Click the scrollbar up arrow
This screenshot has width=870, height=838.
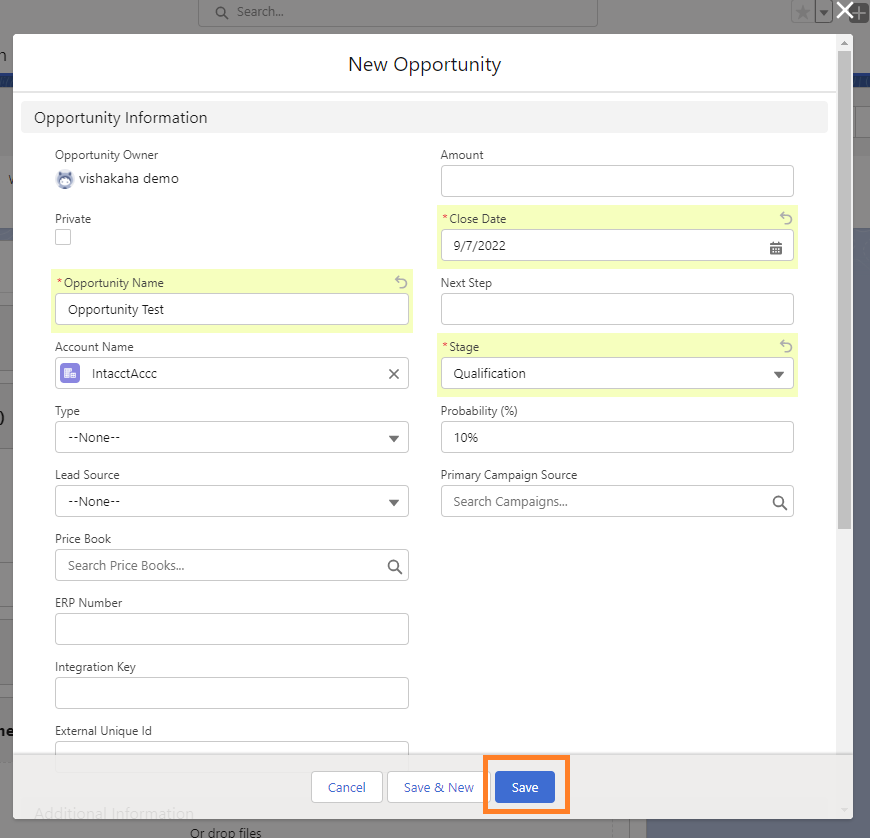pos(844,43)
